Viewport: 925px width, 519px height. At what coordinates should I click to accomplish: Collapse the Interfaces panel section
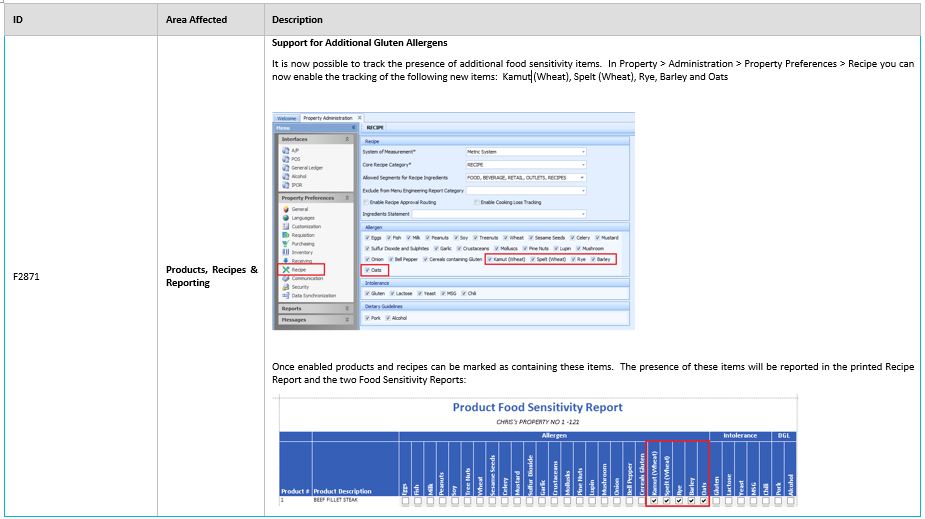tap(348, 139)
